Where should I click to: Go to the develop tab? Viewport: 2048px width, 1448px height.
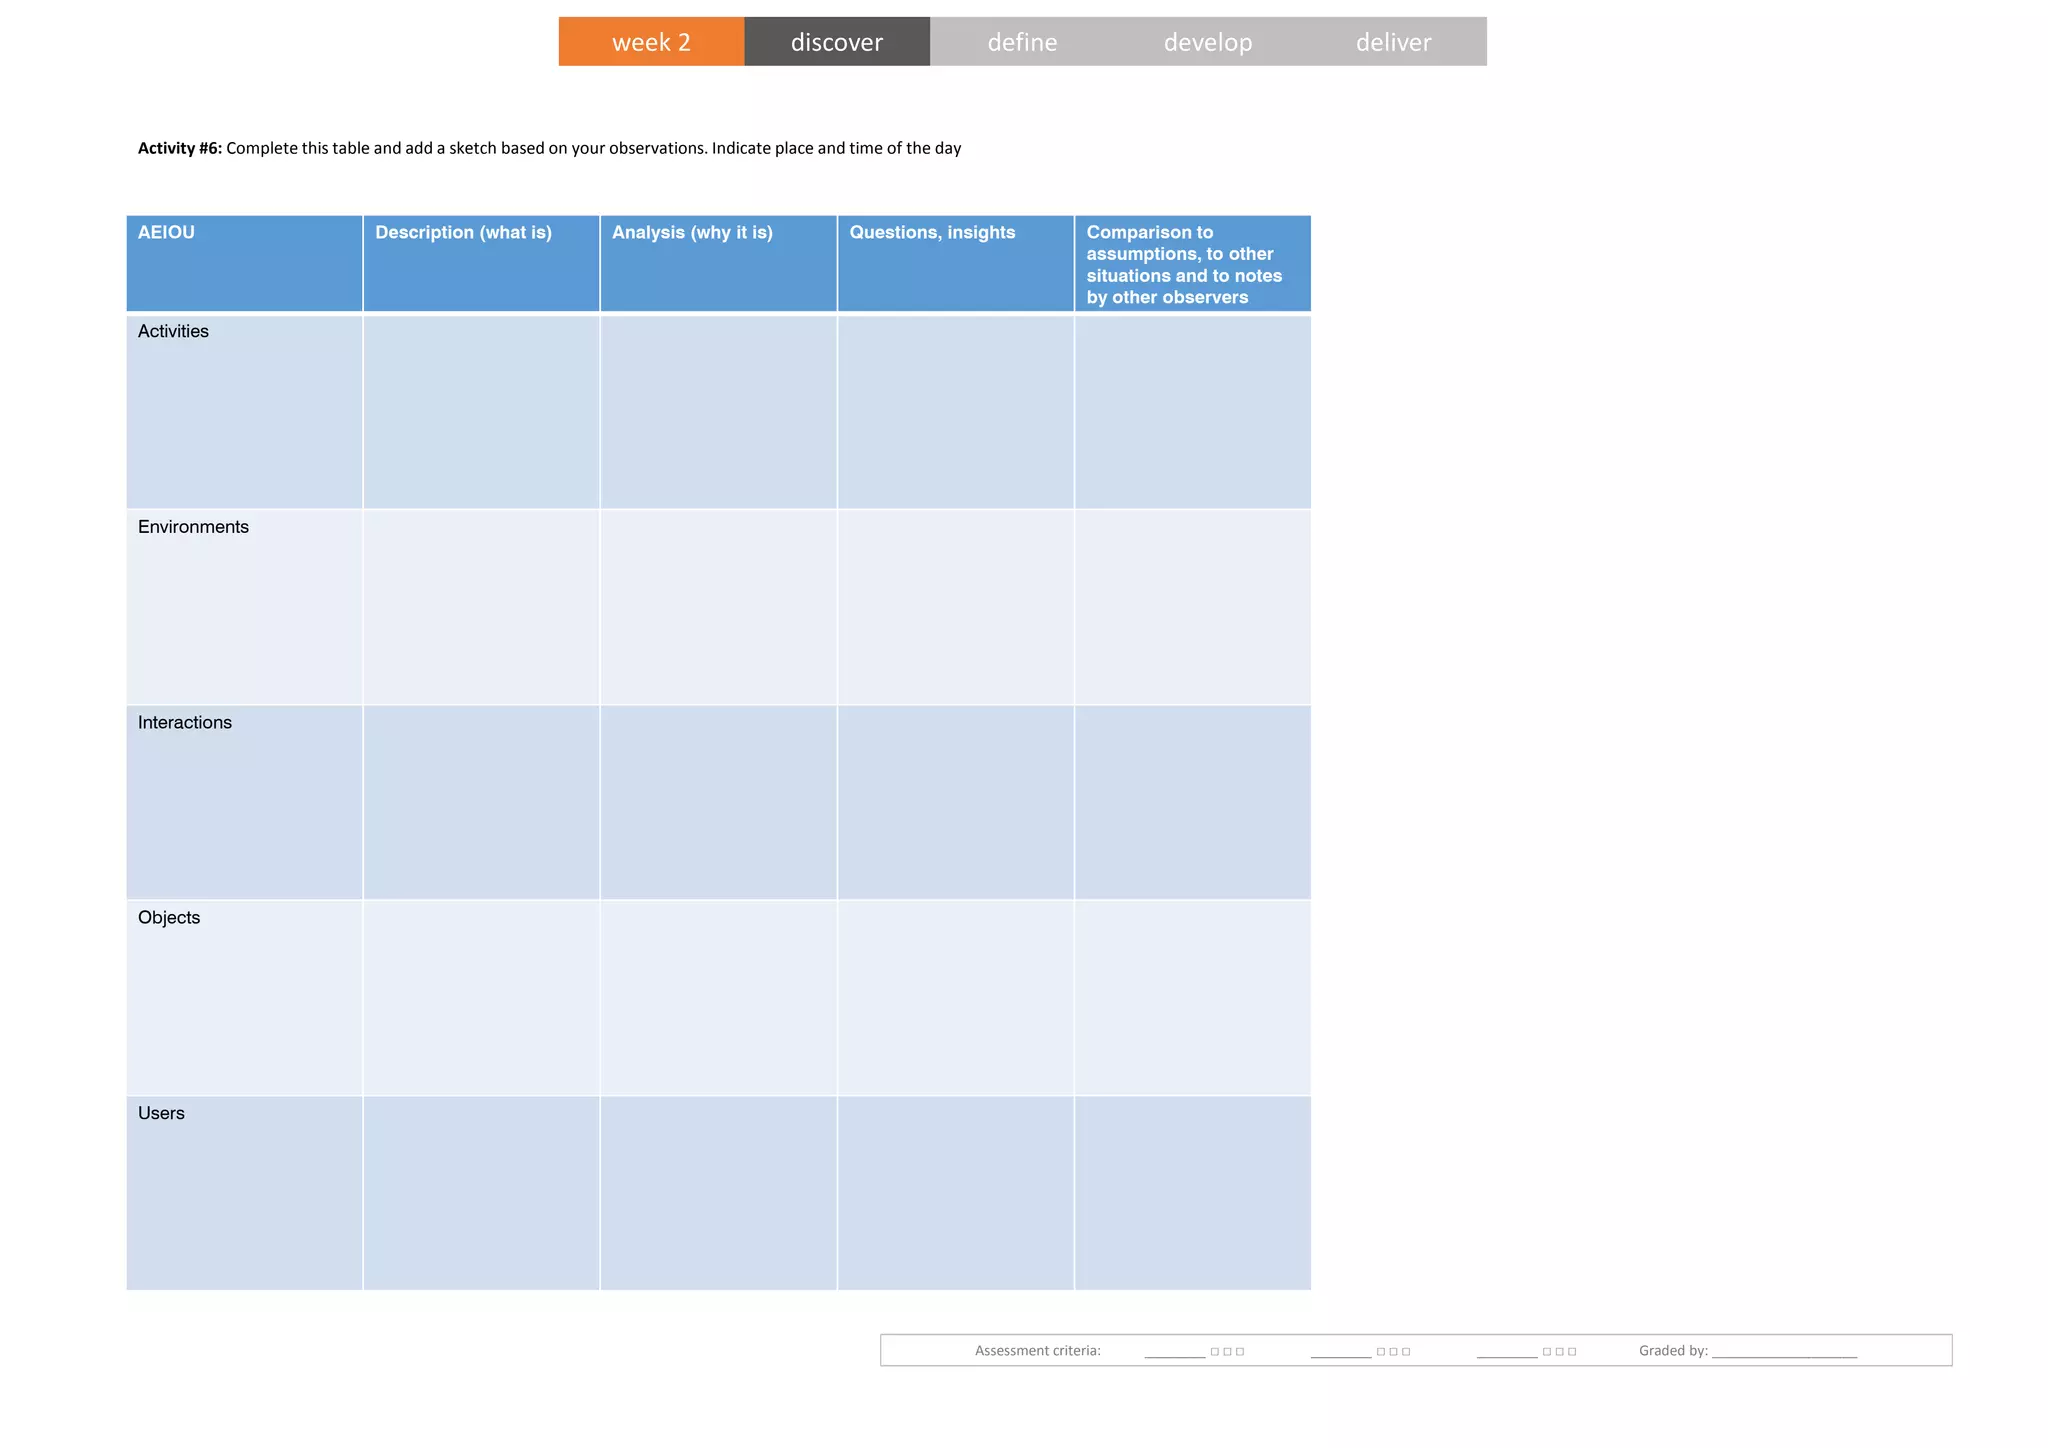tap(1208, 41)
